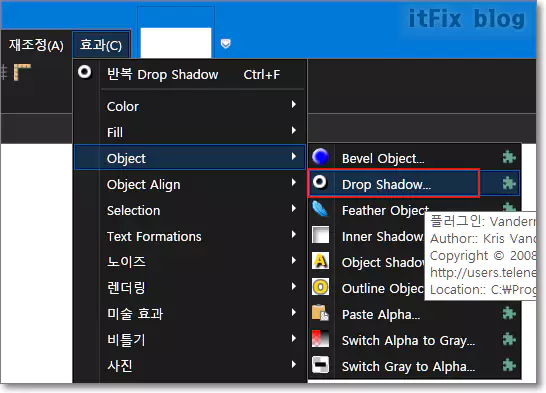
Task: Click the 반복 Drop Shadow circle icon
Action: (x=85, y=72)
